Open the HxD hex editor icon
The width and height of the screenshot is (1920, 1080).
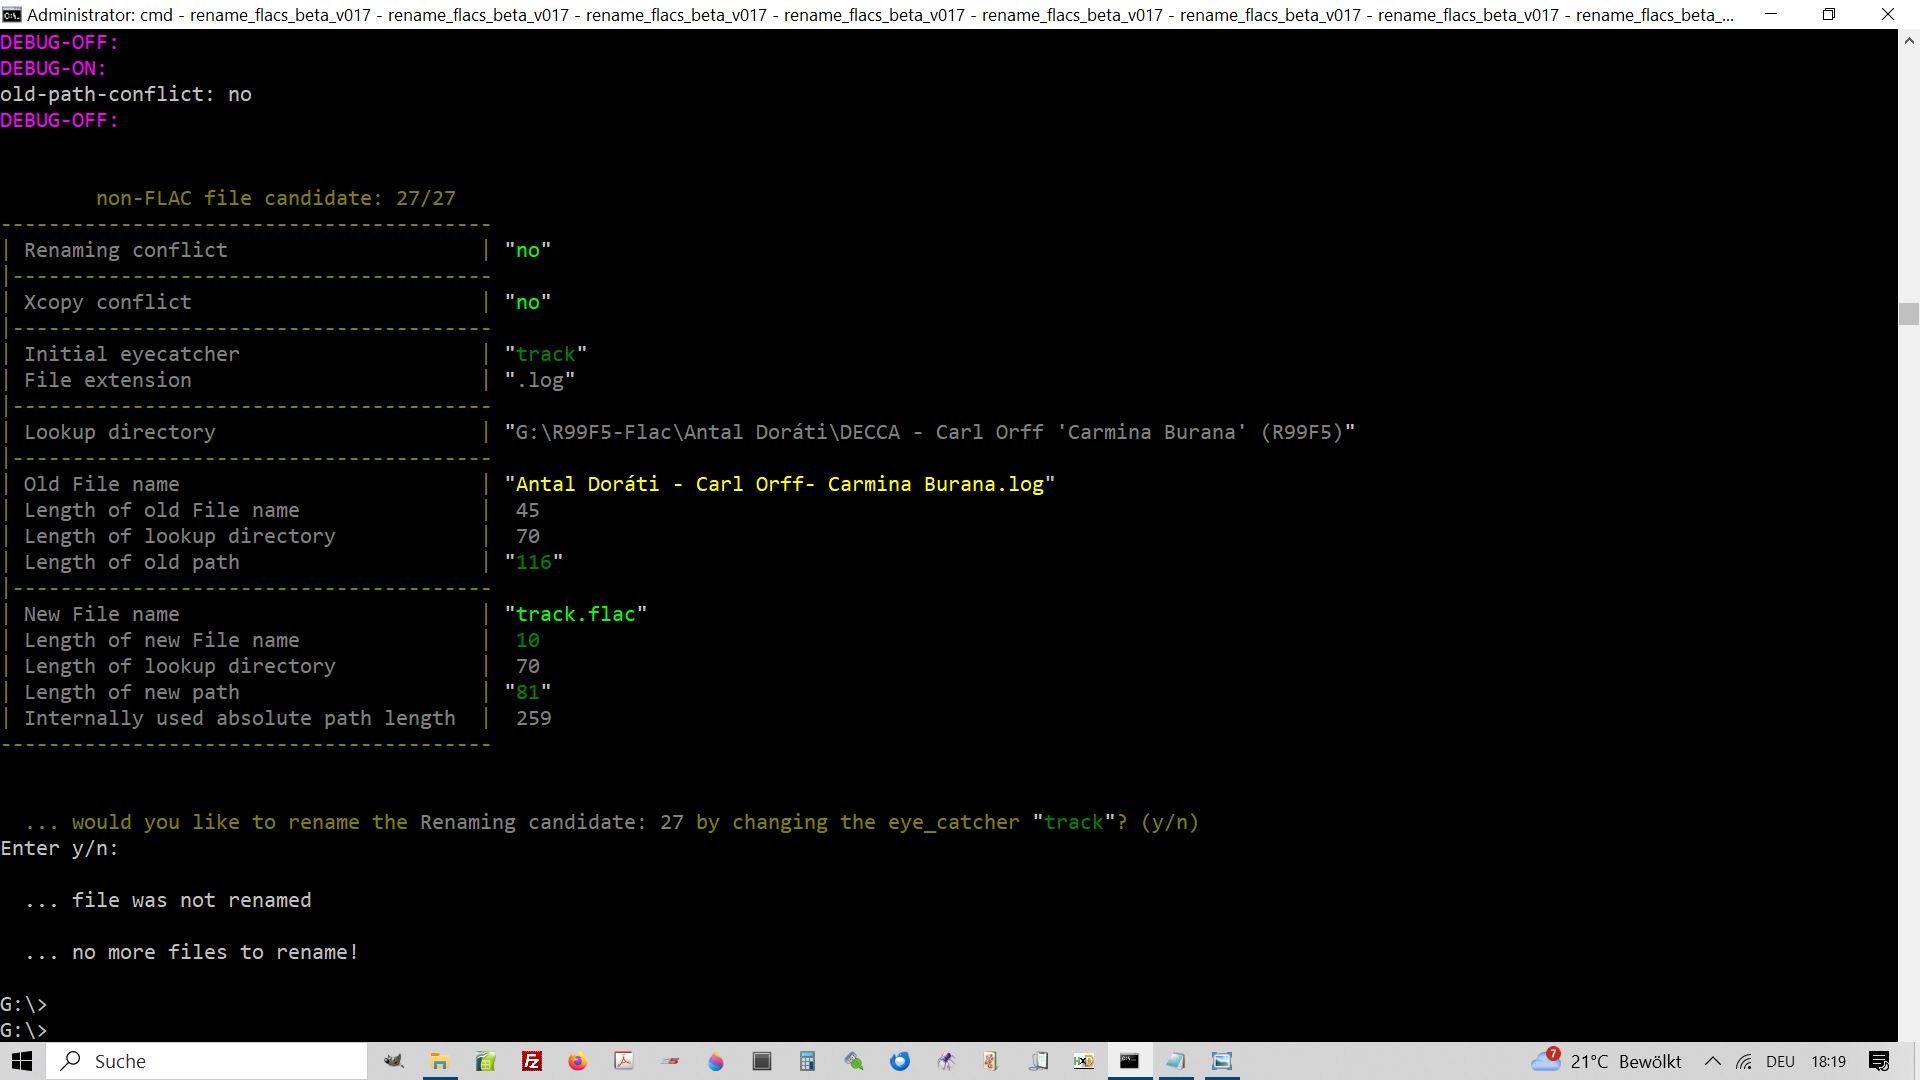point(1084,1061)
